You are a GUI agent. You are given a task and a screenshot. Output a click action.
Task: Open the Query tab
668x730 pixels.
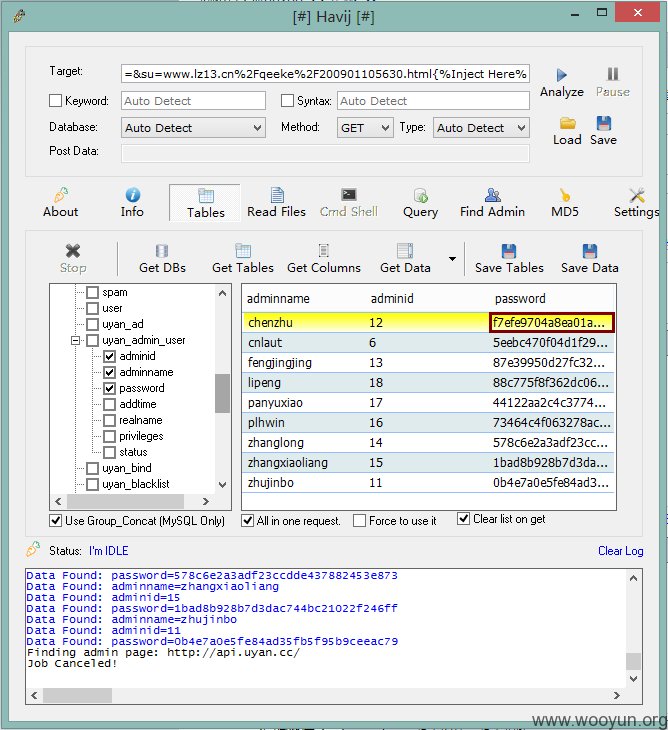click(420, 203)
